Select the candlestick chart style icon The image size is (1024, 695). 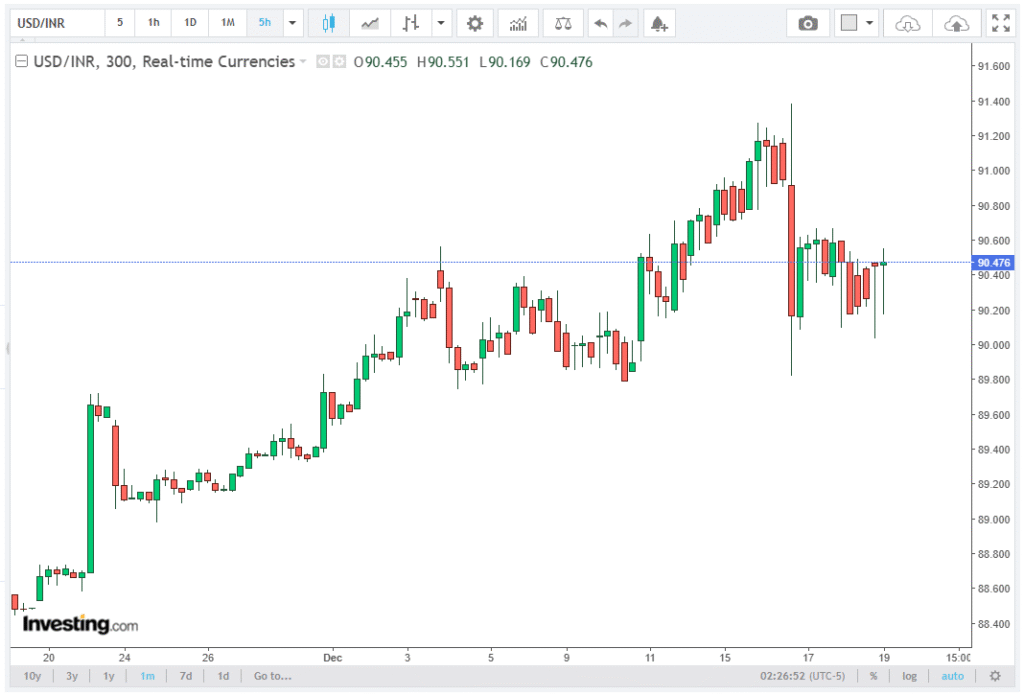(328, 22)
